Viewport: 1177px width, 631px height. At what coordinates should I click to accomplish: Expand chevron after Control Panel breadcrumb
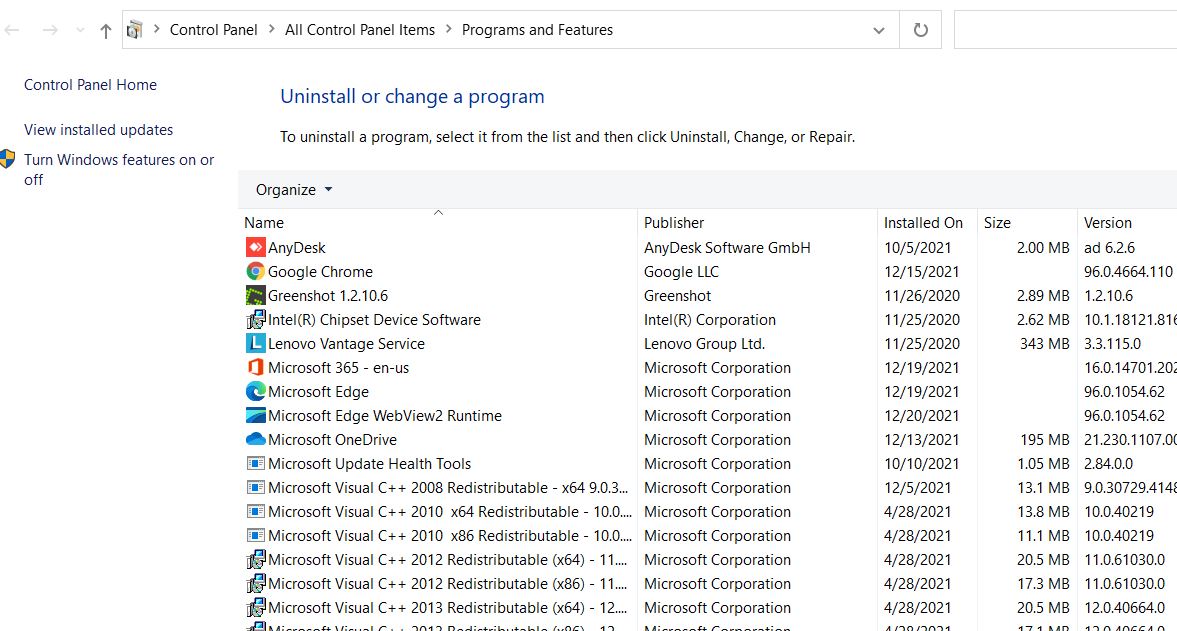coord(271,29)
